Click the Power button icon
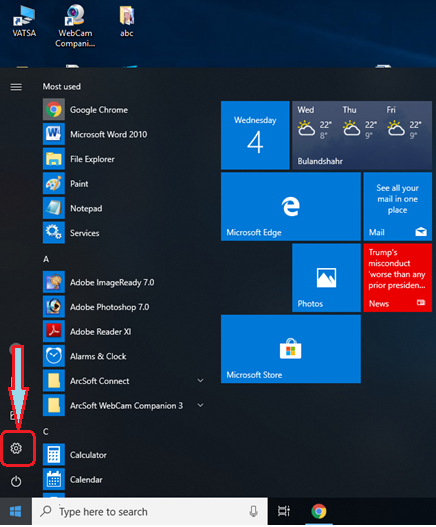Image resolution: width=436 pixels, height=527 pixels. coord(16,481)
